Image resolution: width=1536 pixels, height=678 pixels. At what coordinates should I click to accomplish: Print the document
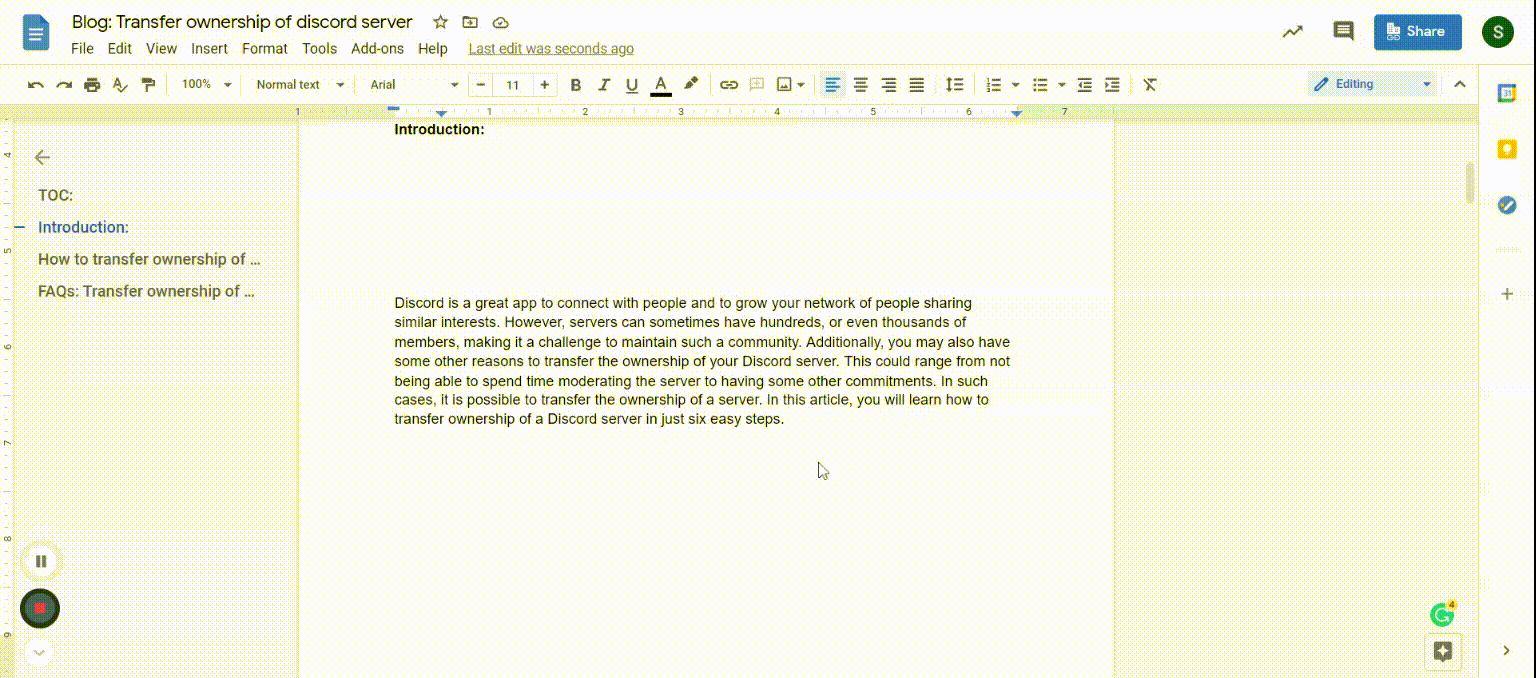click(92, 85)
